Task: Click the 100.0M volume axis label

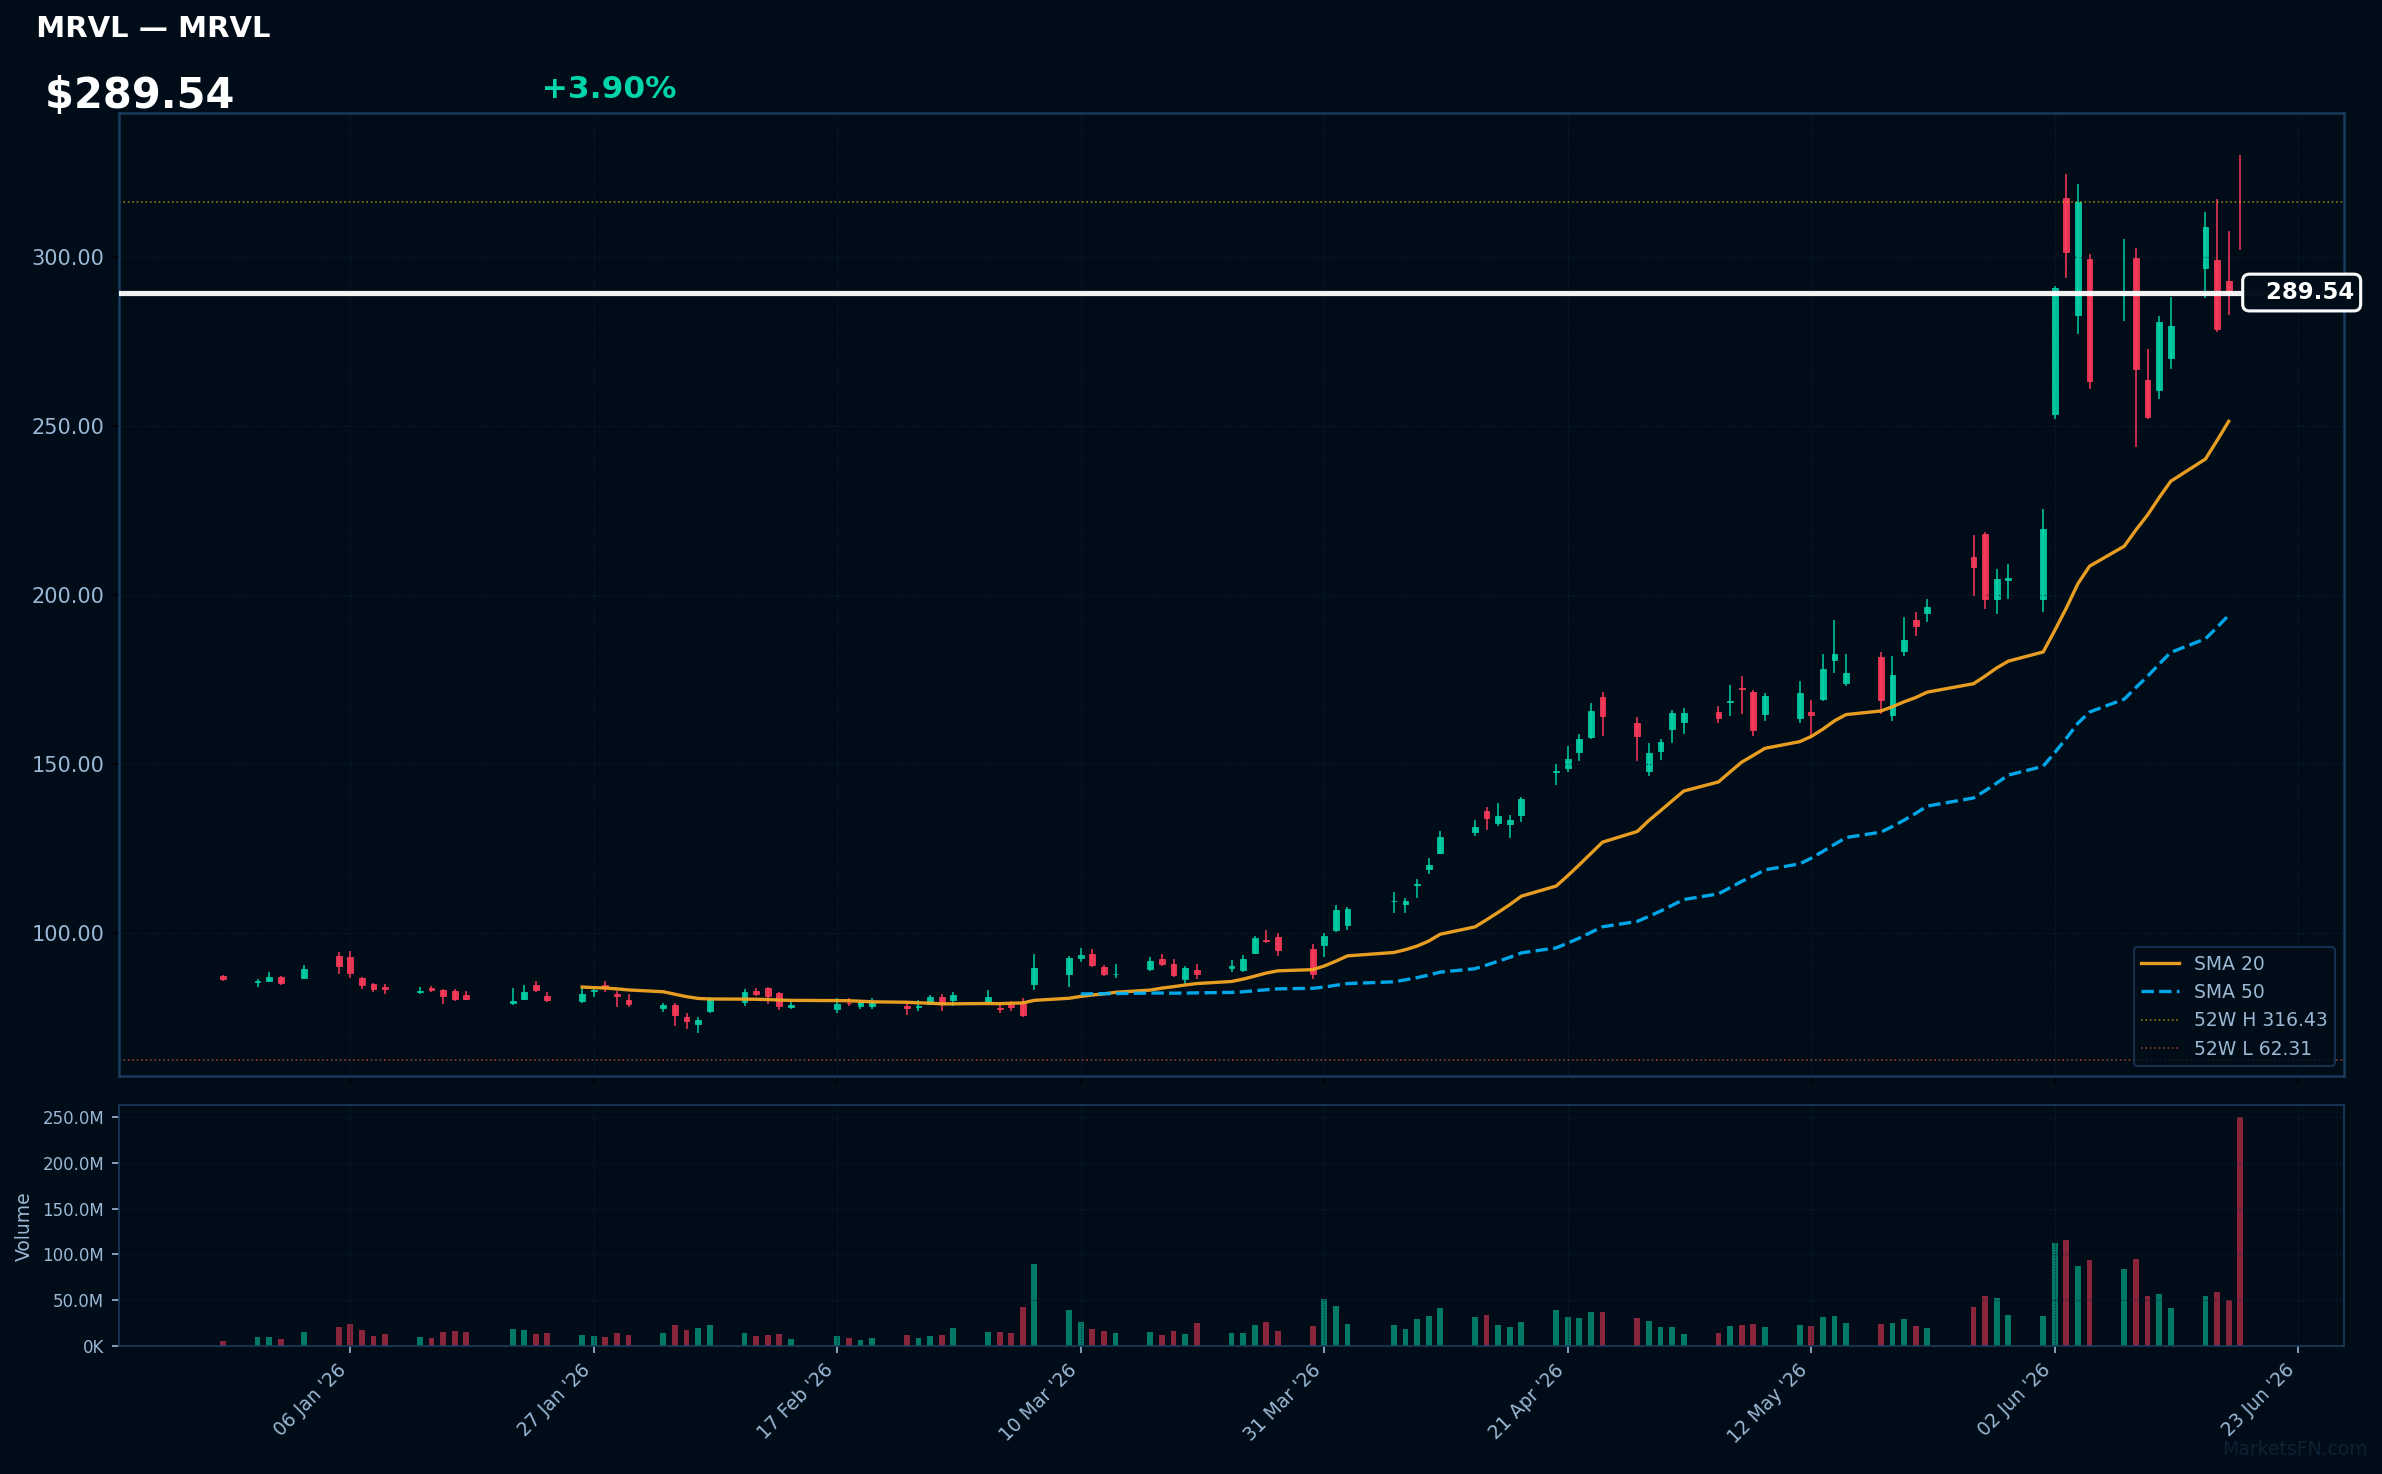Action: pyautogui.click(x=73, y=1255)
